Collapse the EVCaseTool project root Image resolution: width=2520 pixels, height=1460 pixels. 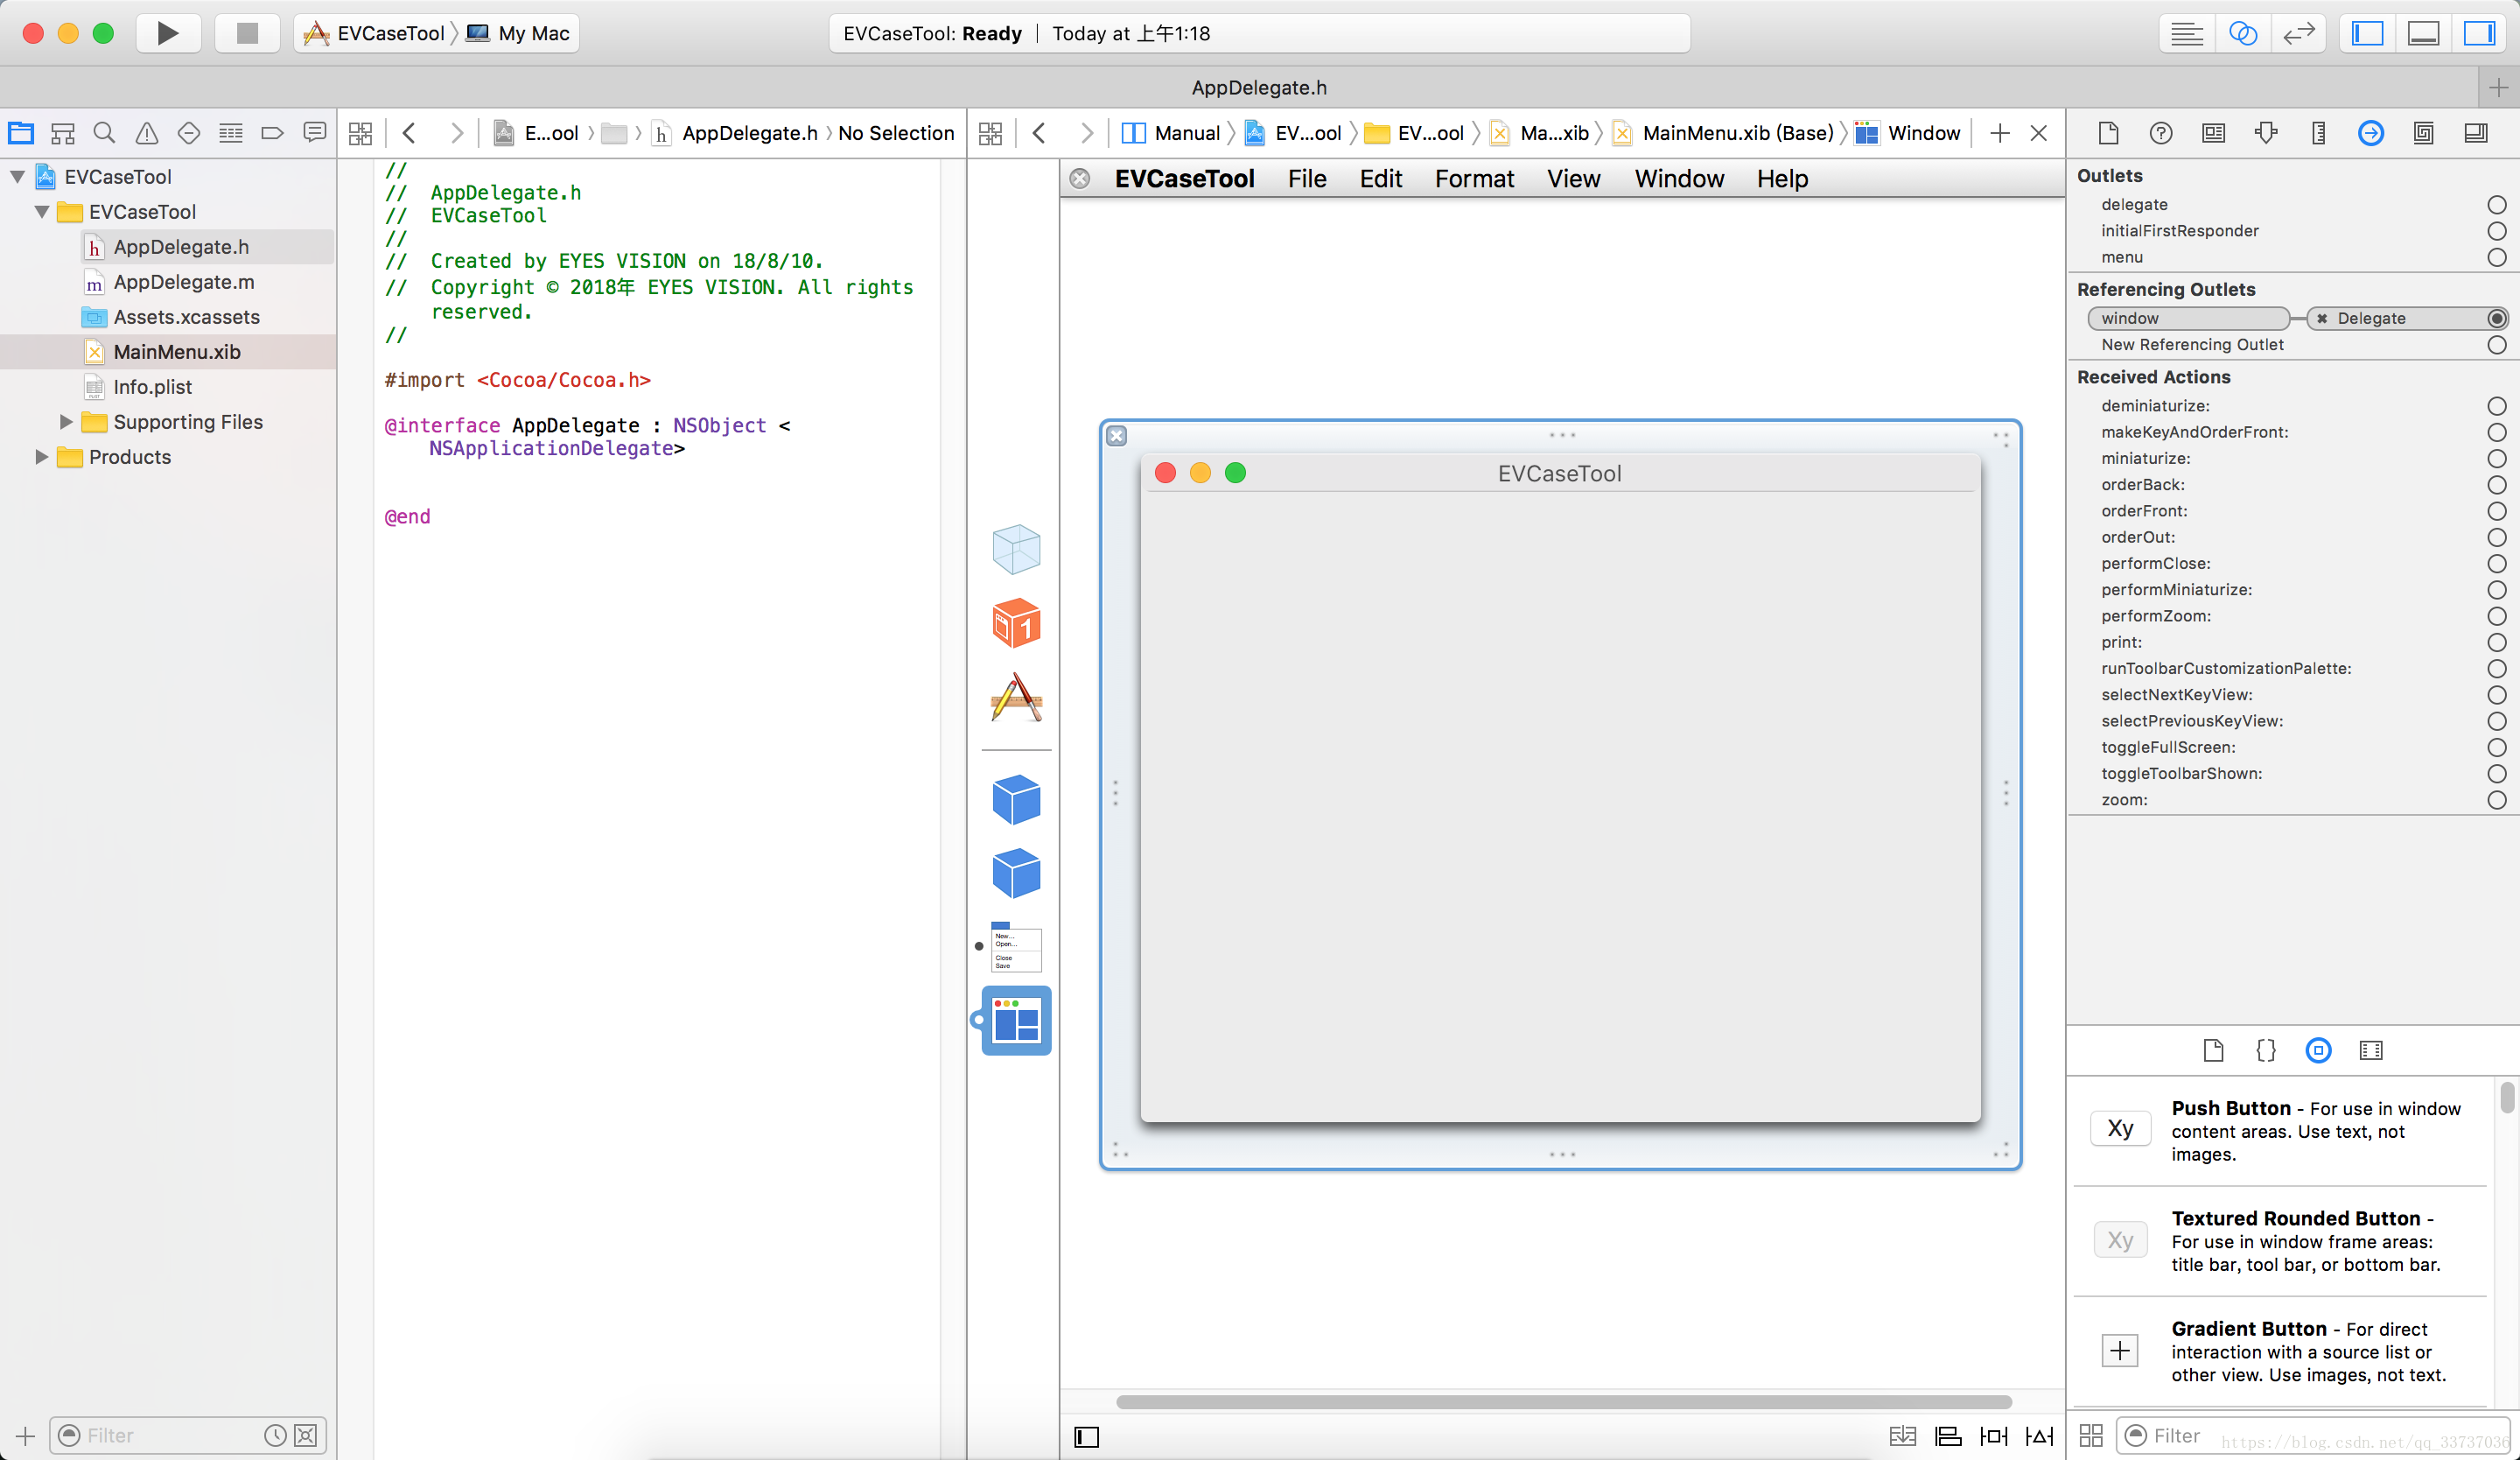coord(18,177)
